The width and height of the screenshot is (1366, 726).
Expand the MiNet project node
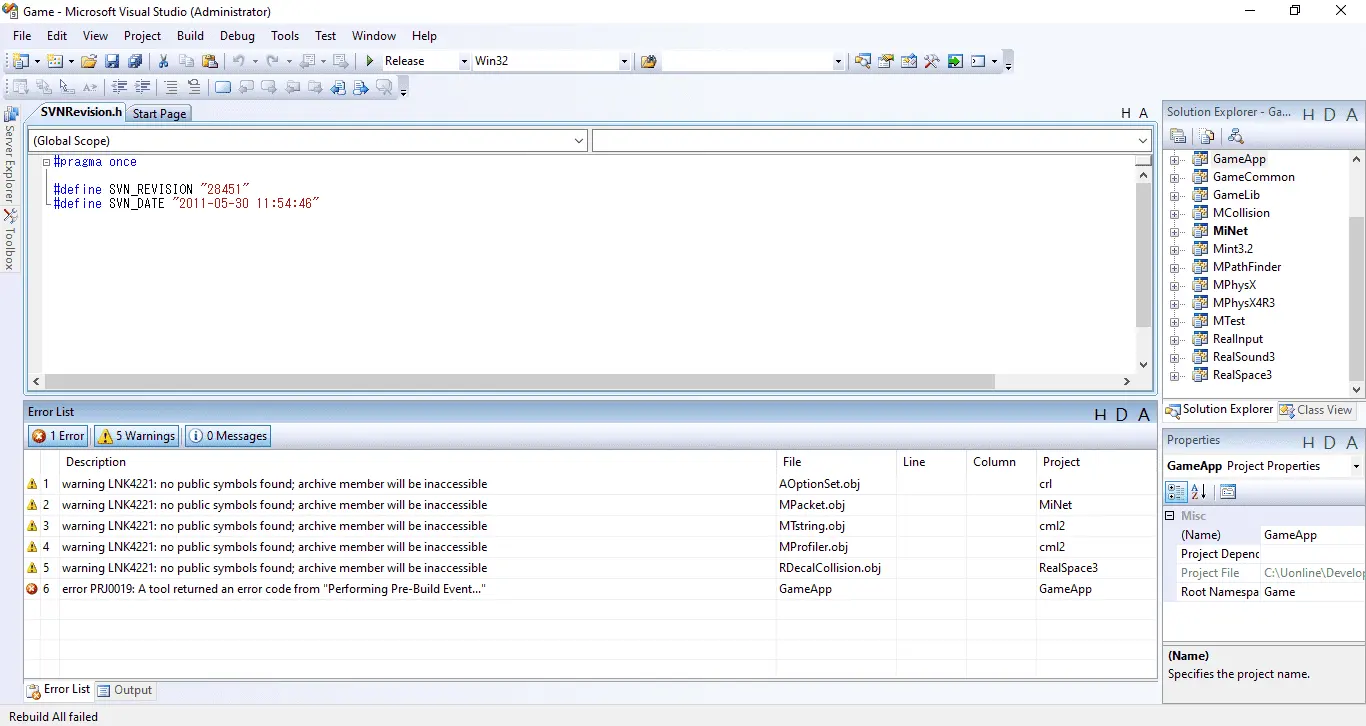coord(1176,232)
